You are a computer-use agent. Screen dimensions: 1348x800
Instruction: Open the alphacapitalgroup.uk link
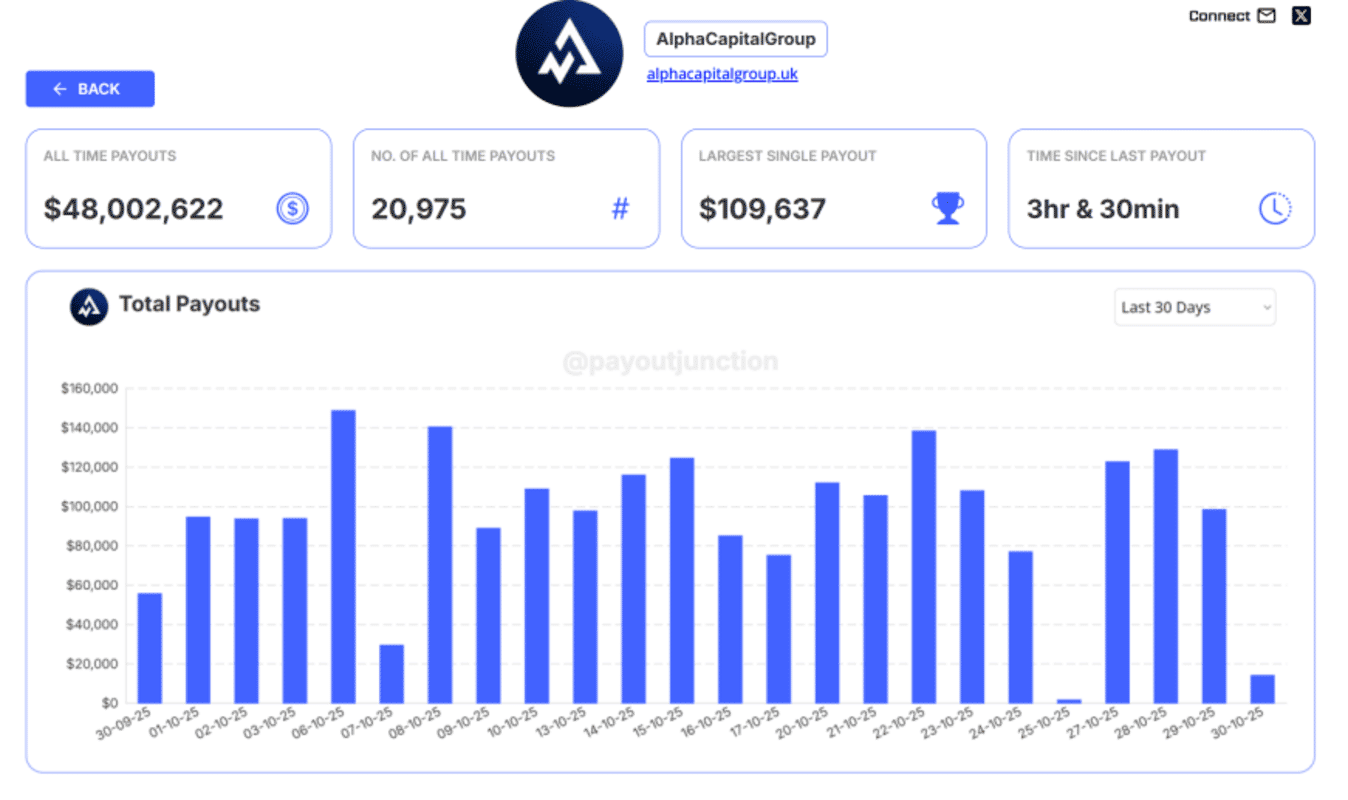[722, 74]
